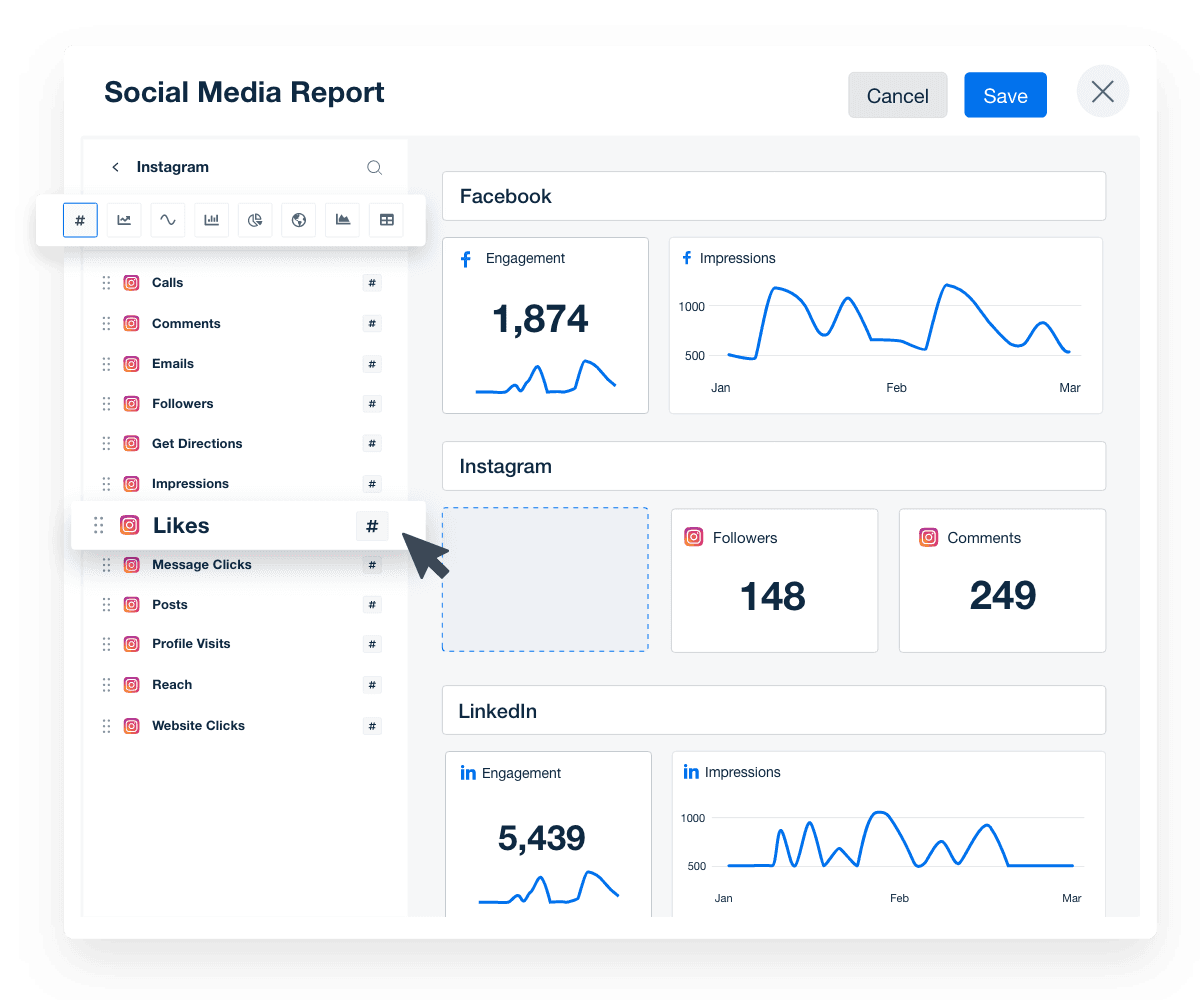Toggle the number format on the Reach metric
Image resolution: width=1200 pixels, height=1000 pixels.
point(372,685)
